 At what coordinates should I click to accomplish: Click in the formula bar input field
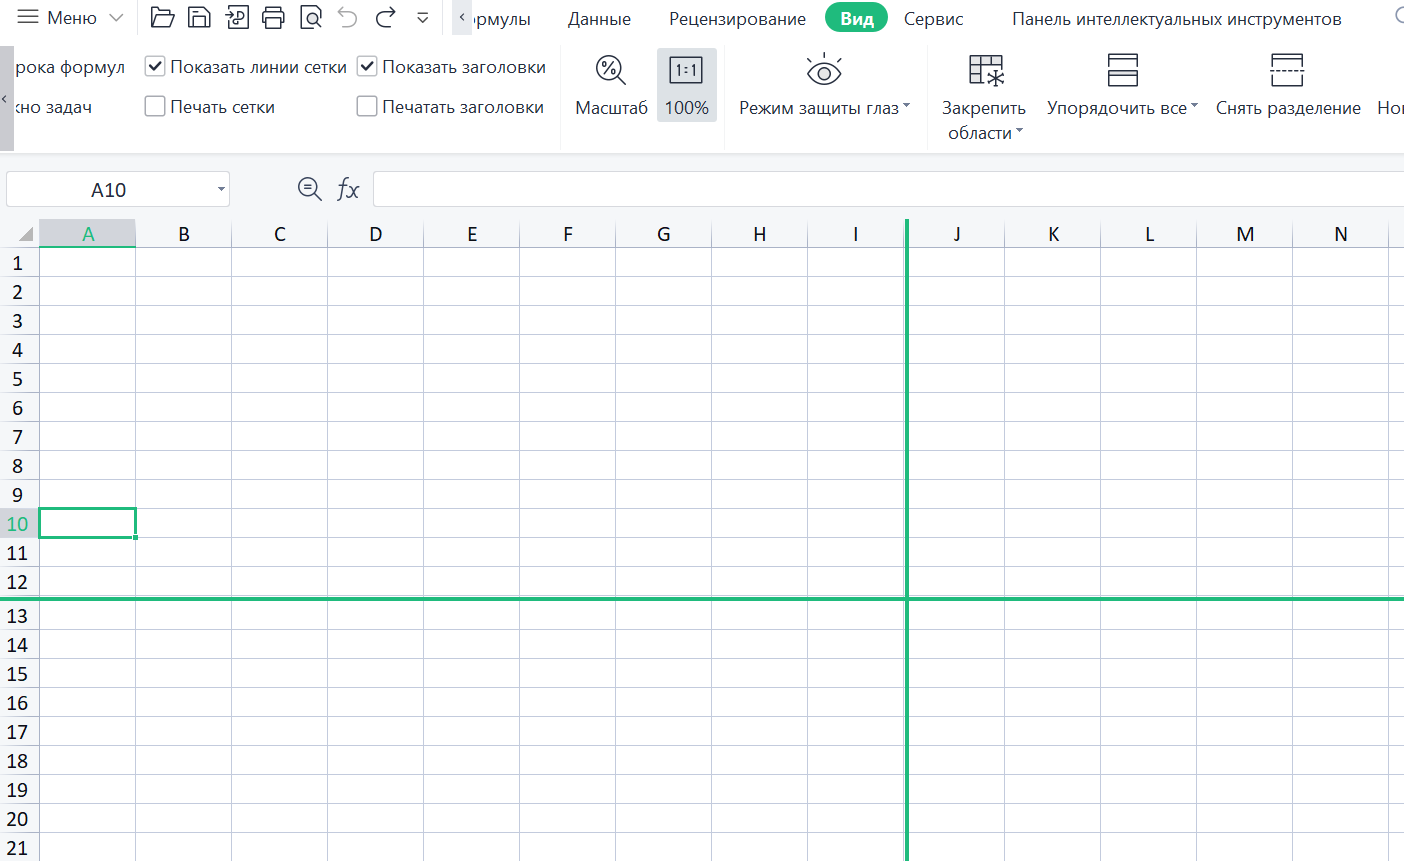[880, 189]
